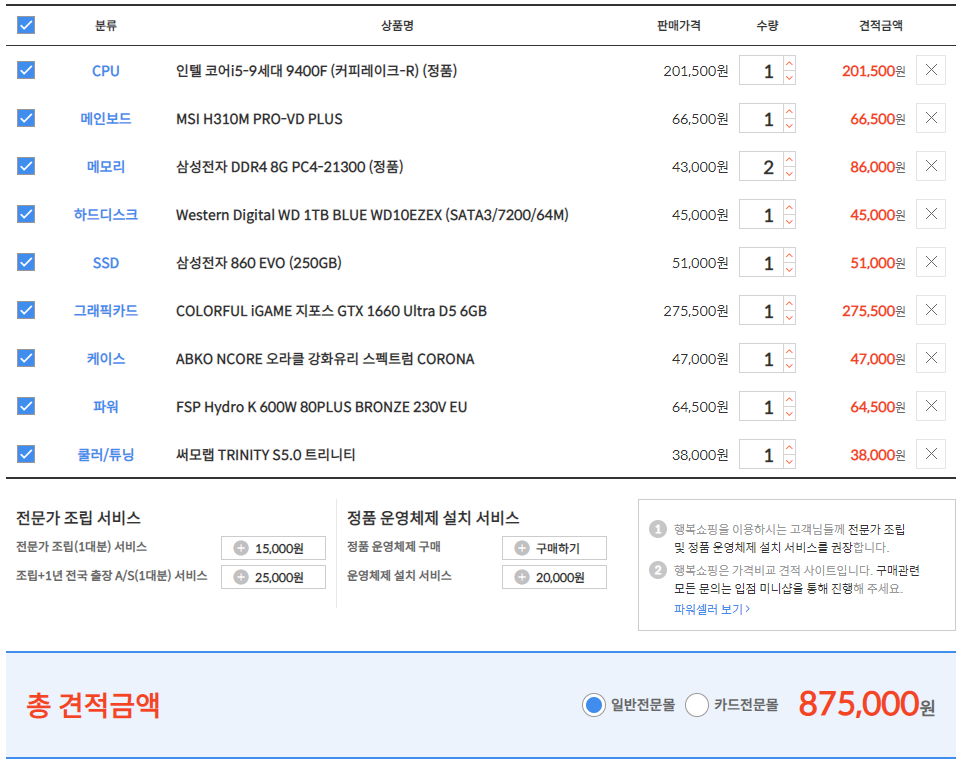
Task: Increase 파워 quantity with up arrow
Action: pos(789,399)
